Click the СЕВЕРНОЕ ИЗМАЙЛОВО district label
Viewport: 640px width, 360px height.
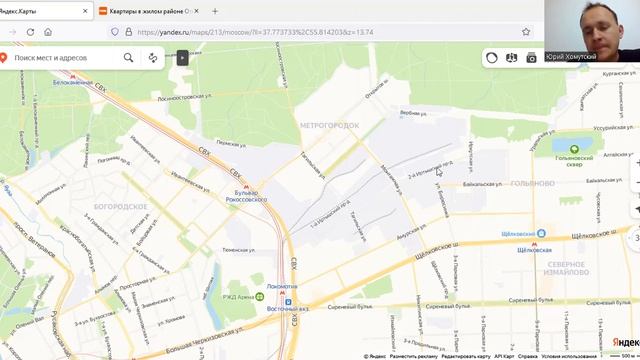(566, 268)
